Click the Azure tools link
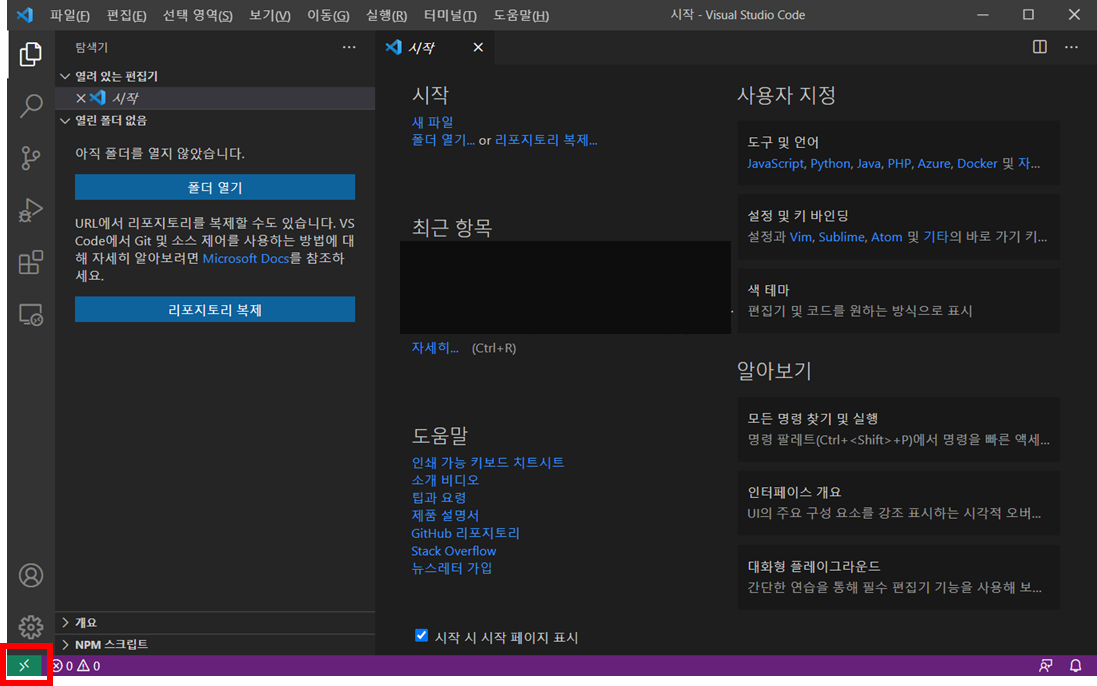Viewport: 1097px width, 686px height. [x=934, y=163]
